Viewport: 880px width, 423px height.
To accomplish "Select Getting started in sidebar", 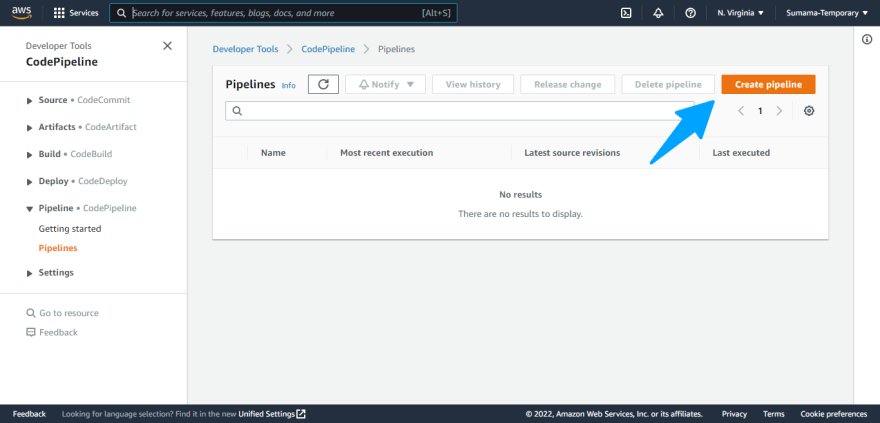I will click(x=70, y=229).
